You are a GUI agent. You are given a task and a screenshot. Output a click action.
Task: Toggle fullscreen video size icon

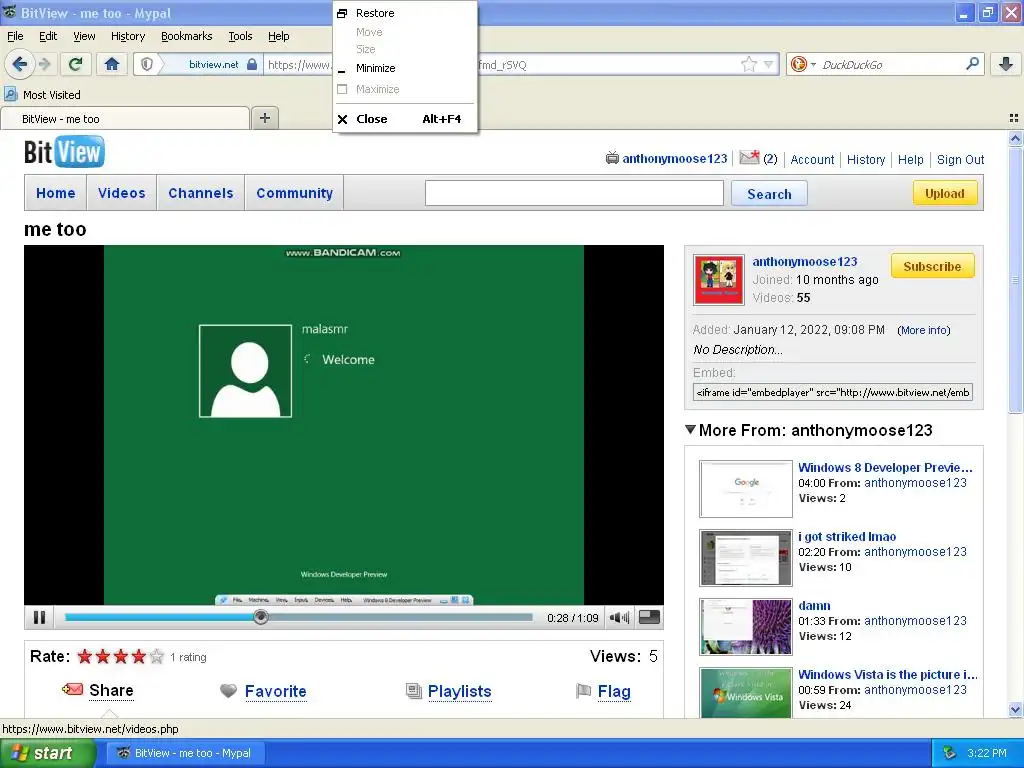click(649, 617)
